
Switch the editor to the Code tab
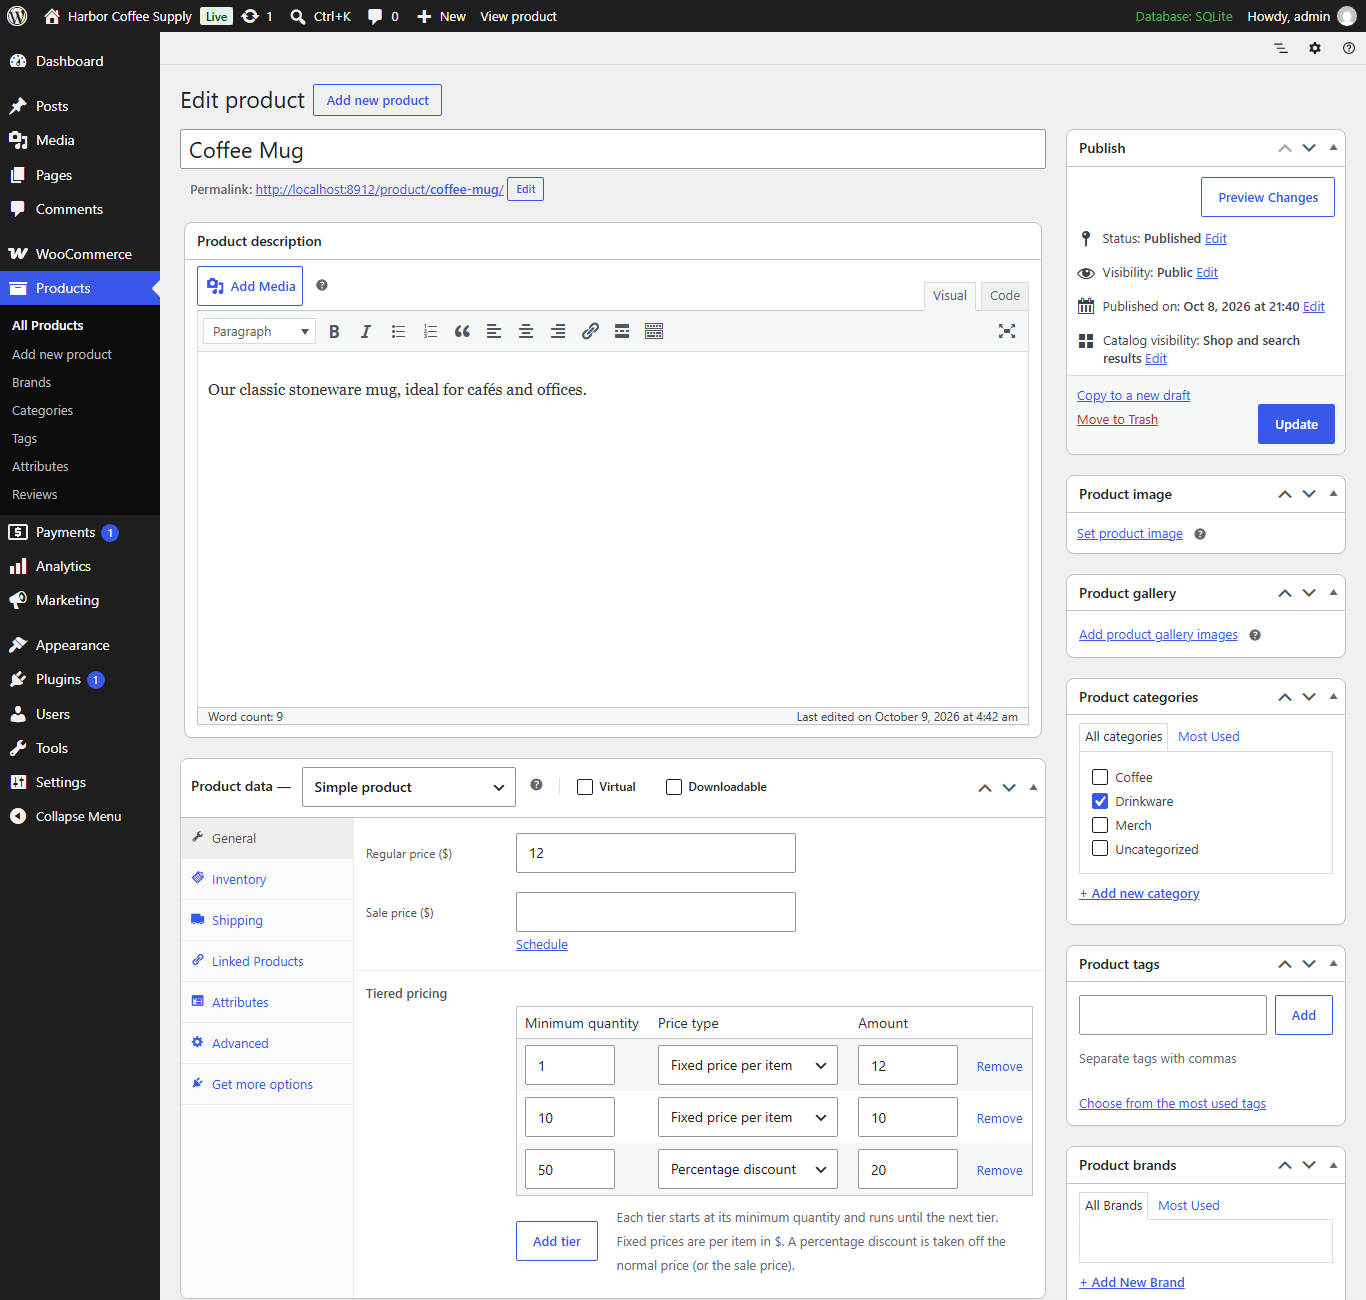pyautogui.click(x=1005, y=296)
